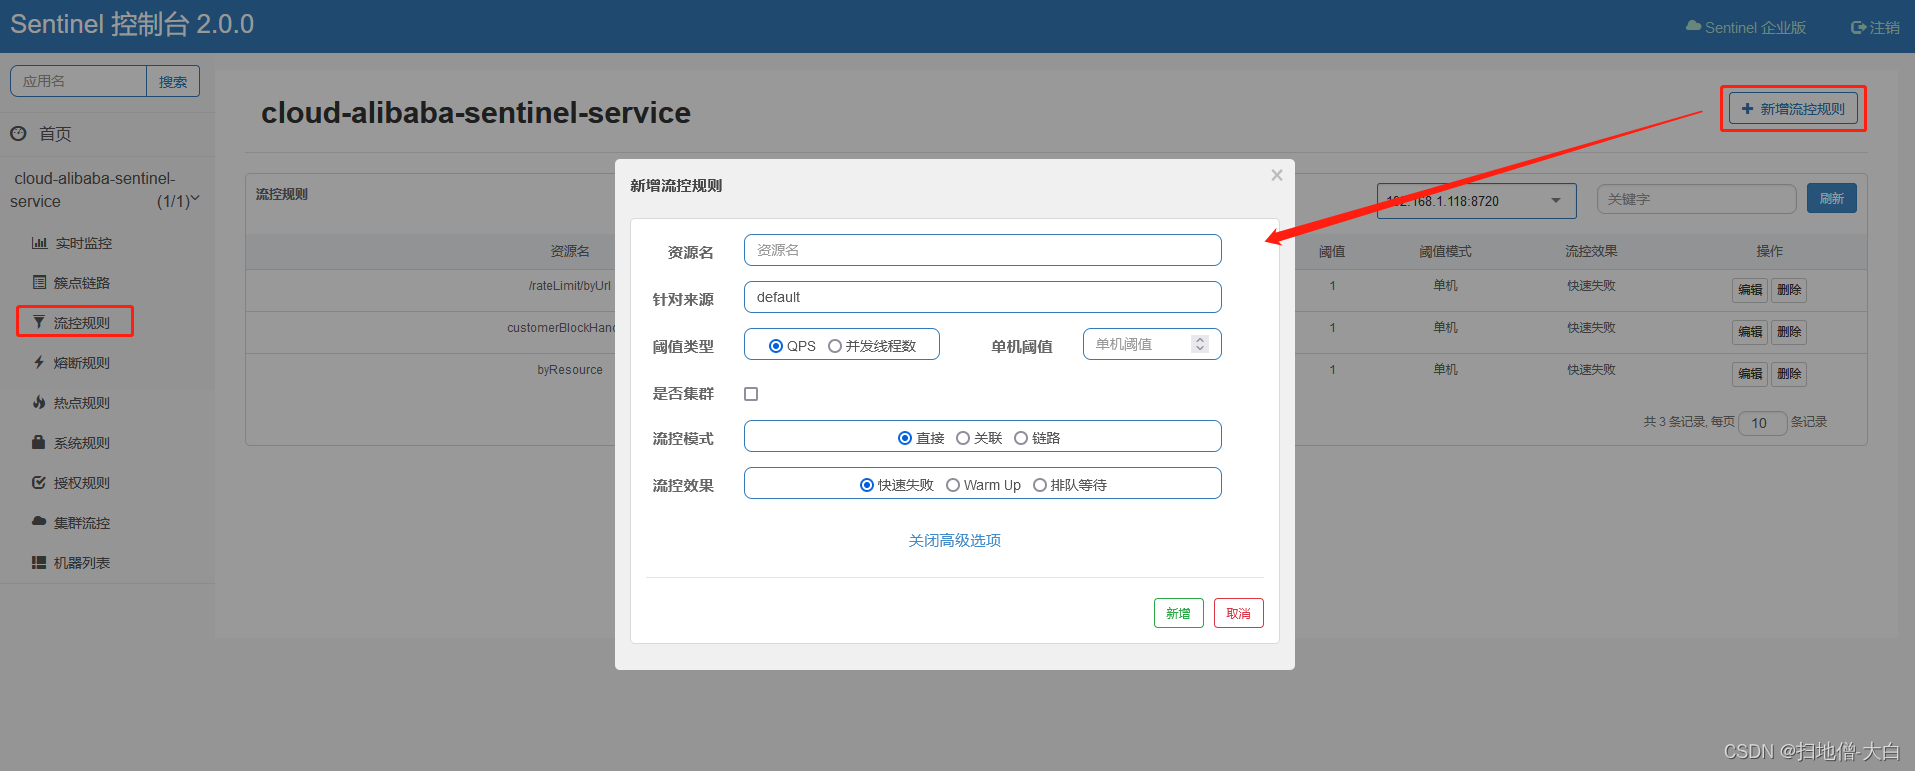
Task: Select 排队等待 flow control effect
Action: [x=1040, y=485]
